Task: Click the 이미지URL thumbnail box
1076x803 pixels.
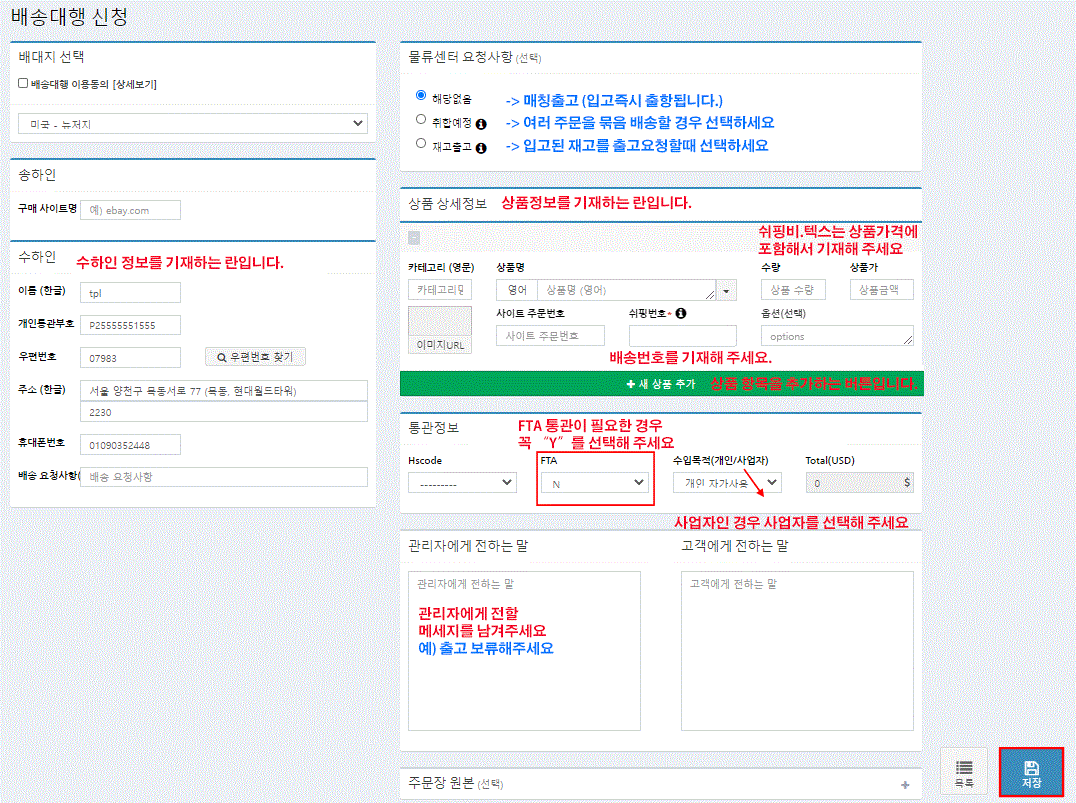Action: 439,329
